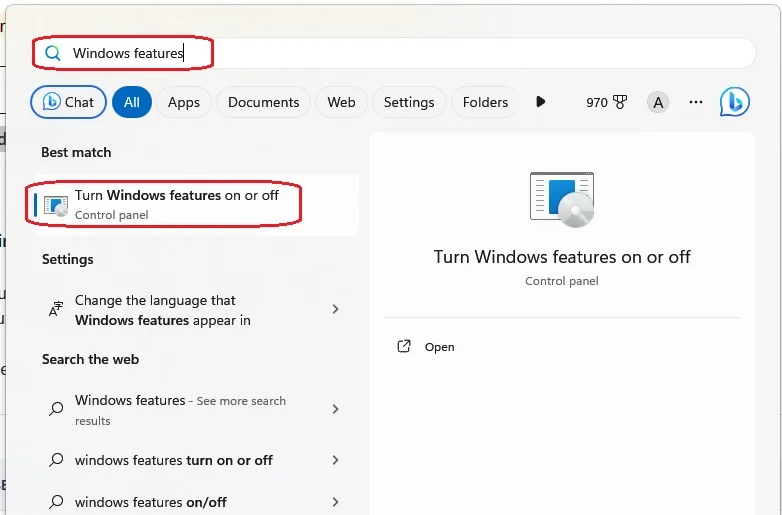Click the language settings icon
Image resolution: width=782 pixels, height=515 pixels.
pyautogui.click(x=56, y=309)
